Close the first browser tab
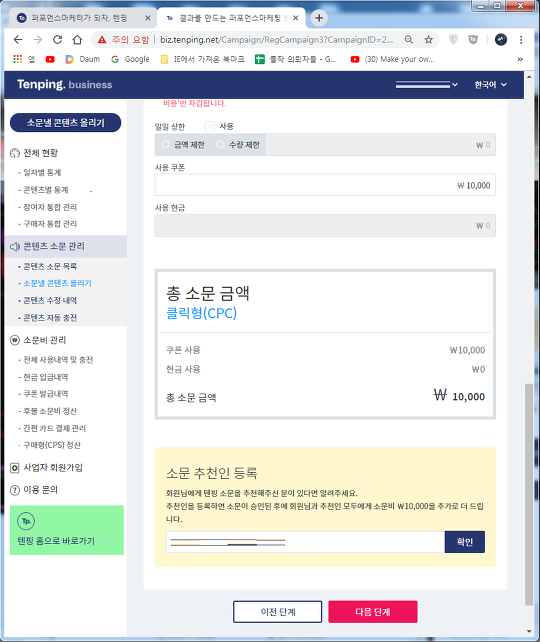The width and height of the screenshot is (540, 642). click(148, 18)
